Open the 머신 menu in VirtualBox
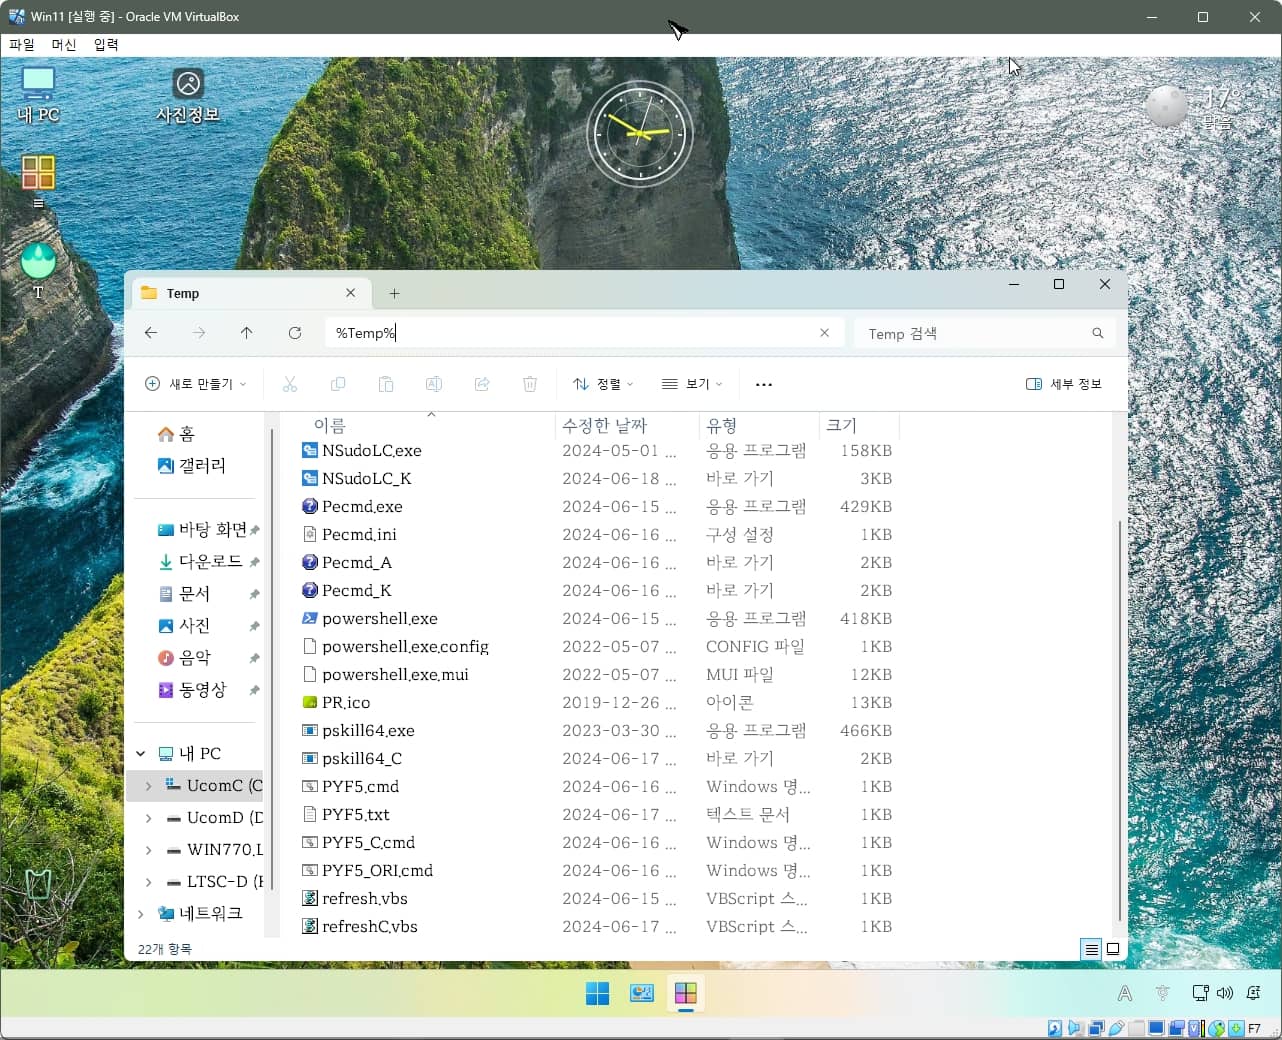This screenshot has width=1282, height=1040. (x=64, y=44)
